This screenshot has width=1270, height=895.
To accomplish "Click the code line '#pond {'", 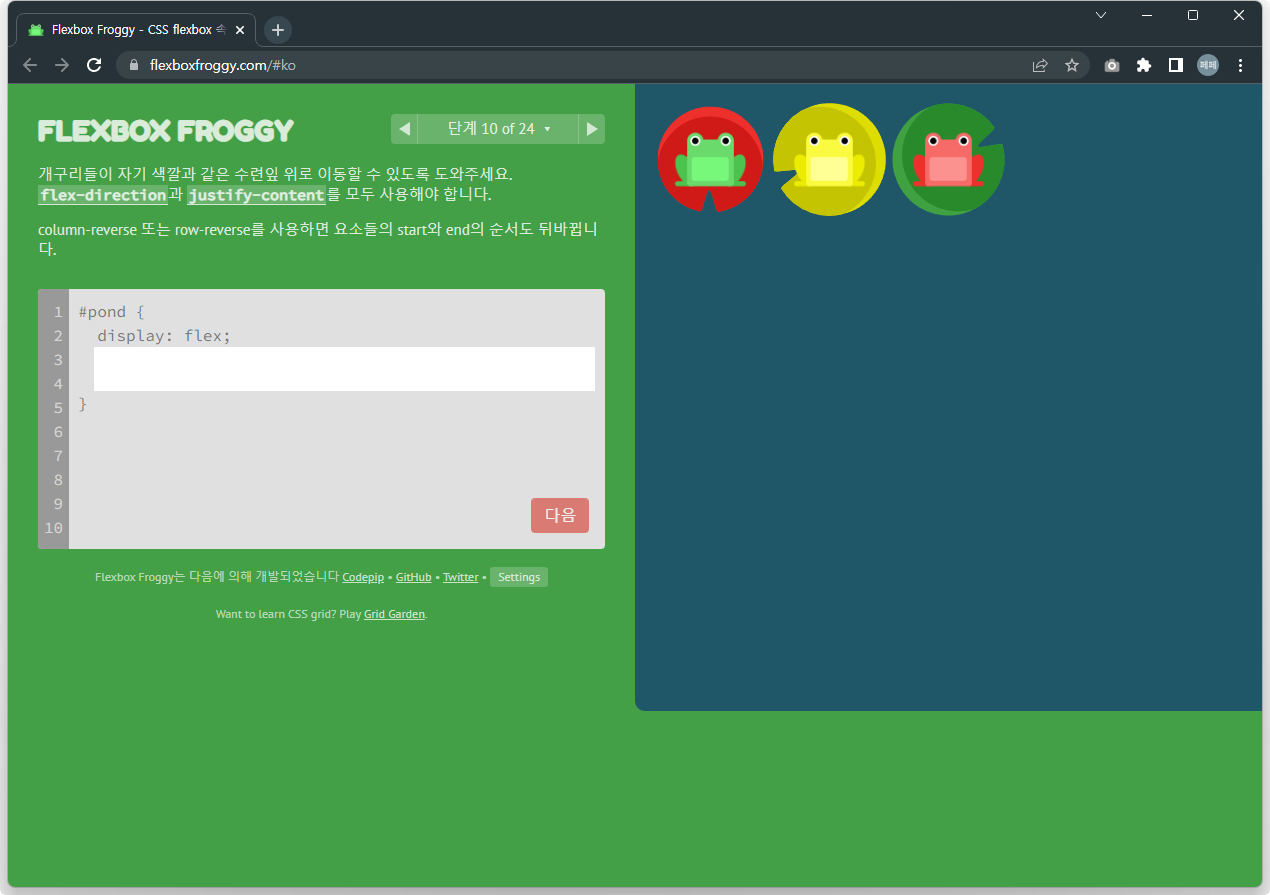I will pos(112,312).
